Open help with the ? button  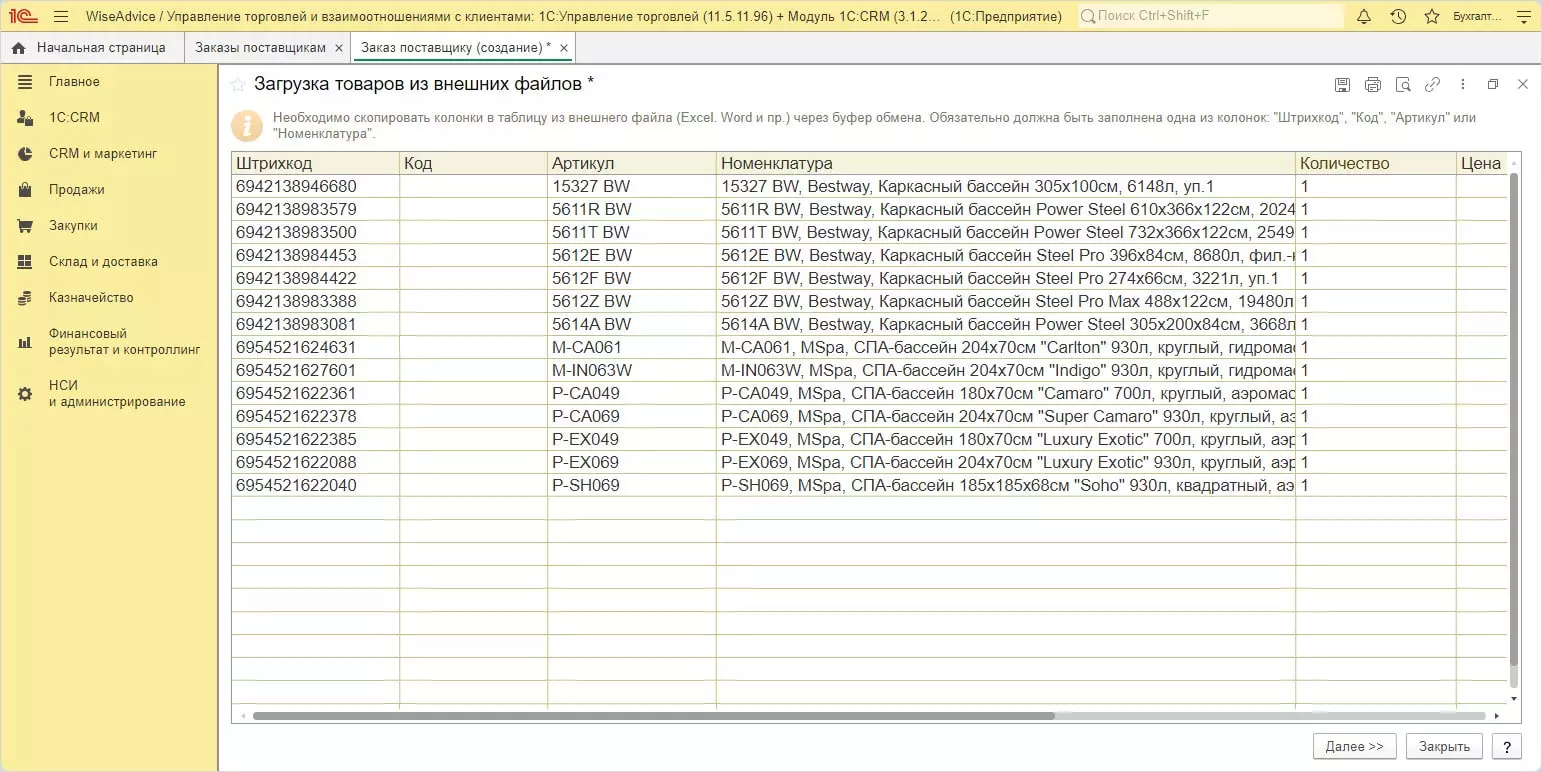1506,746
